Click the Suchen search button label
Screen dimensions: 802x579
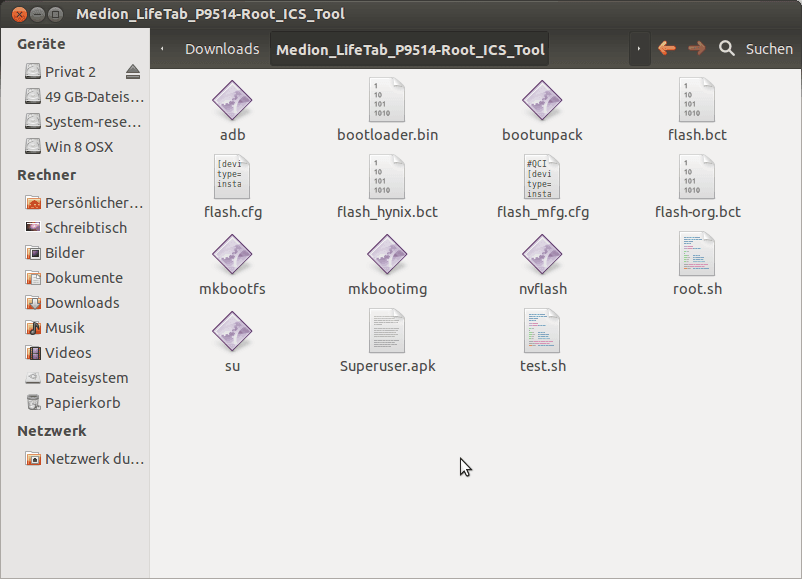769,49
